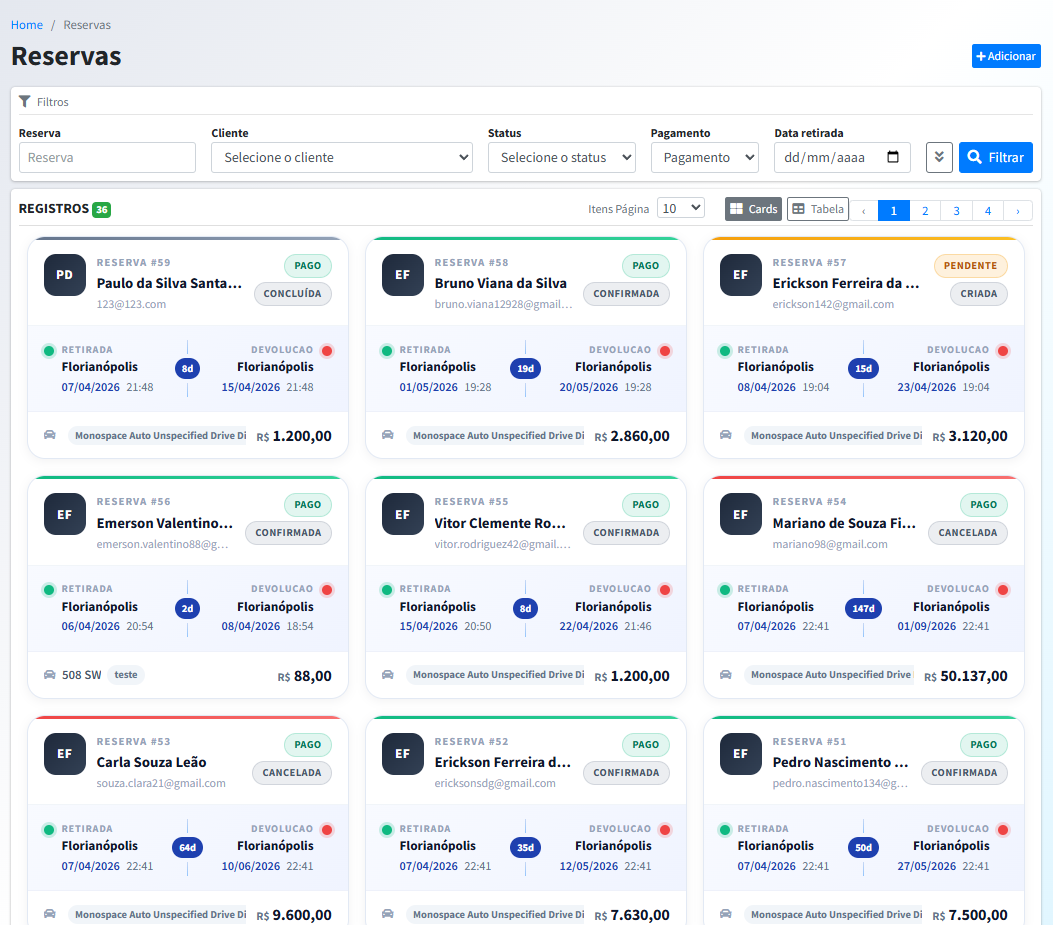The width and height of the screenshot is (1053, 925).
Task: Open the Cliente selection dropdown
Action: coord(341,157)
